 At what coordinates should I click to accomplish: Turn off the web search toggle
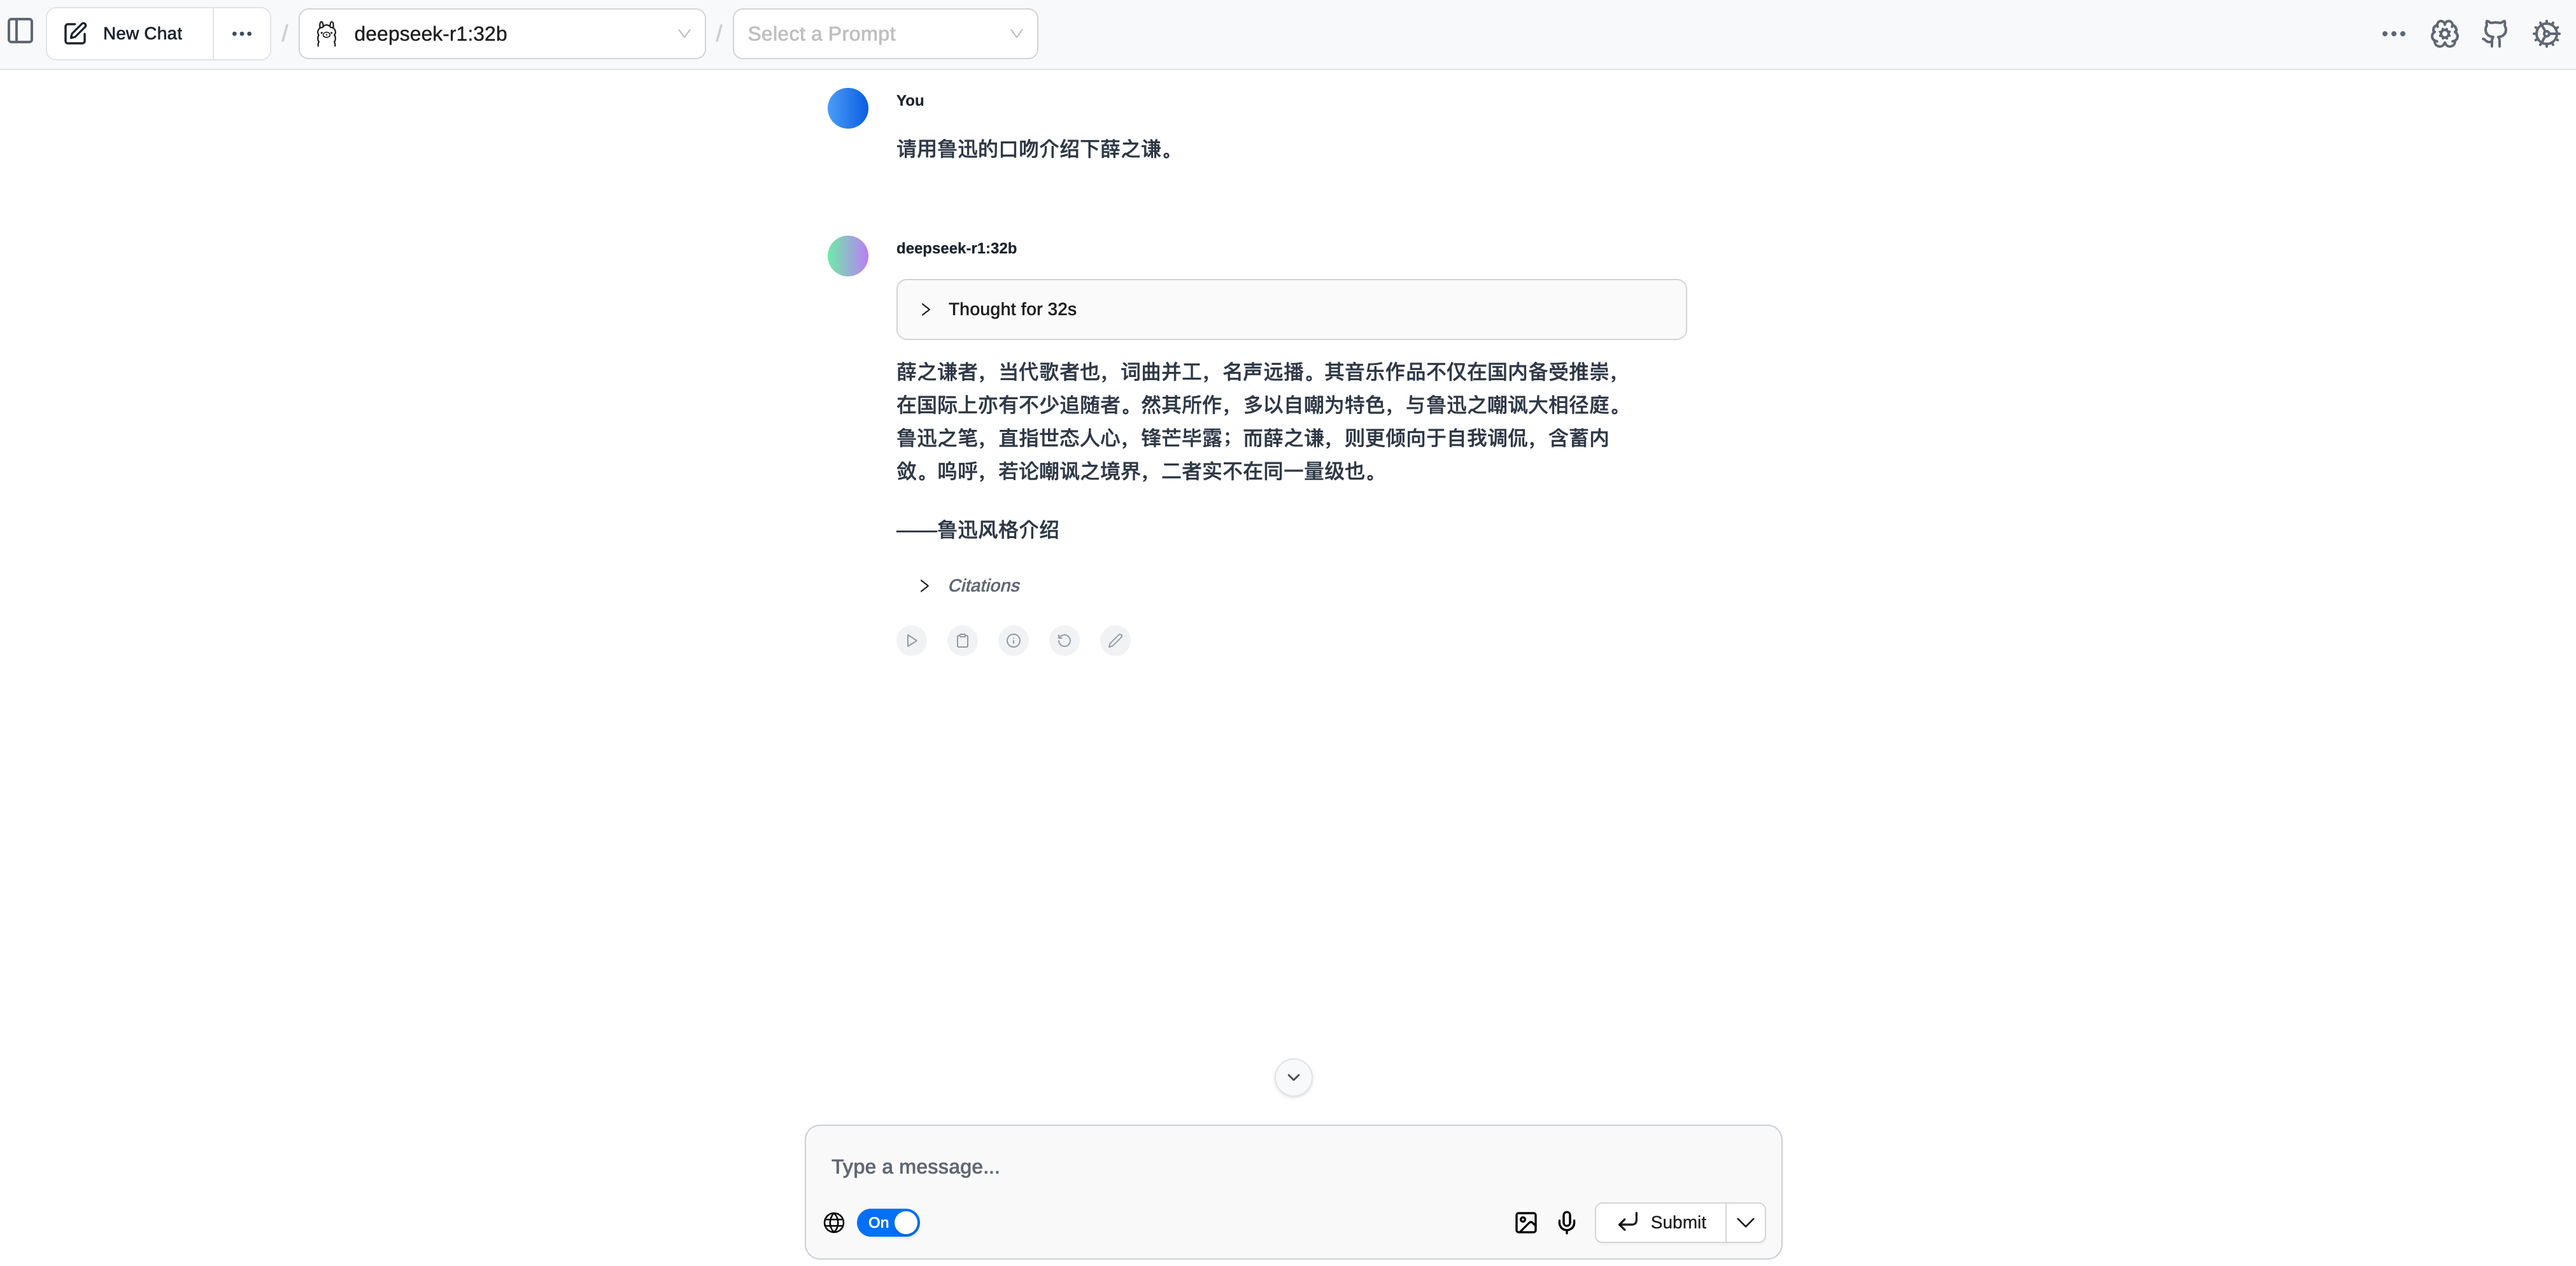(x=888, y=1222)
